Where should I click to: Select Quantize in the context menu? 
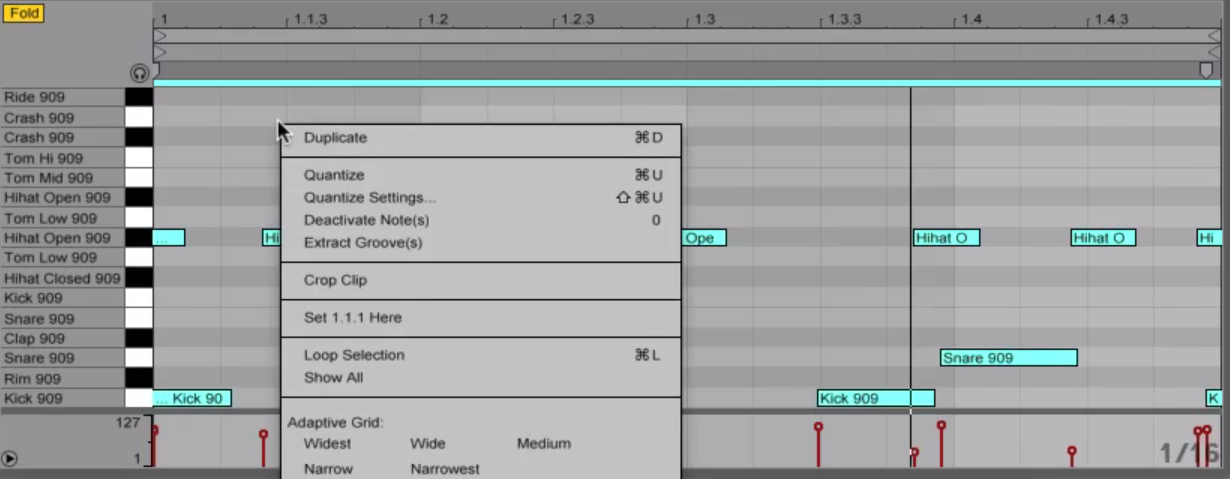click(334, 175)
